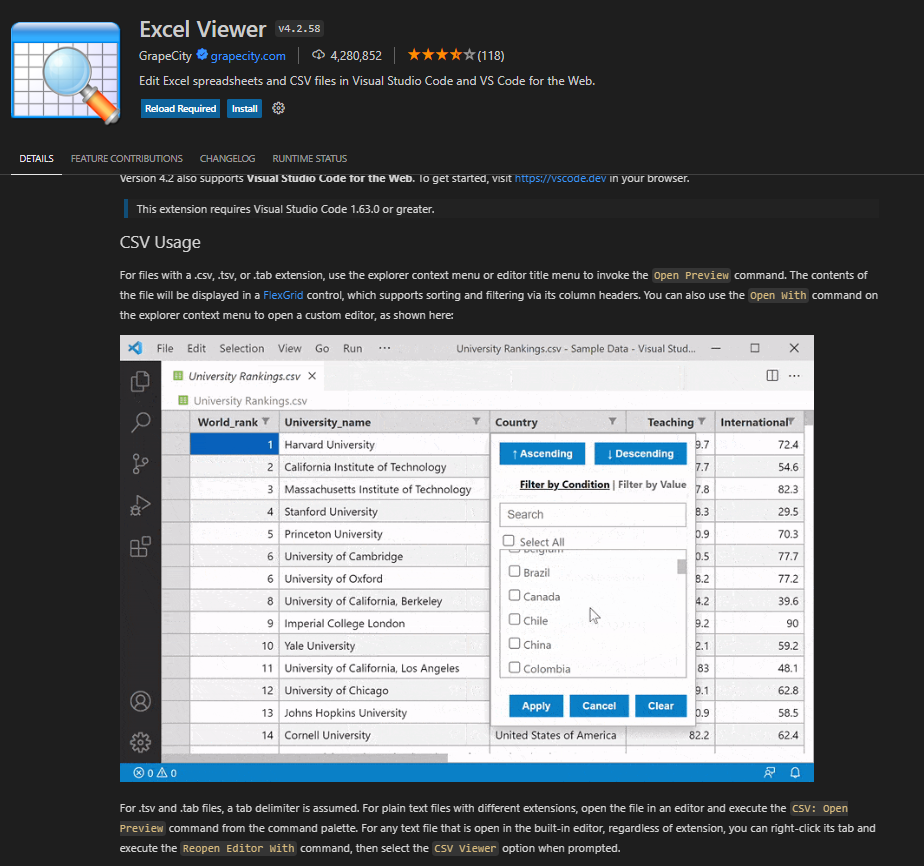Click the grid horizontal scrollbar
Screen dimensions: 924x866
(x=305, y=757)
